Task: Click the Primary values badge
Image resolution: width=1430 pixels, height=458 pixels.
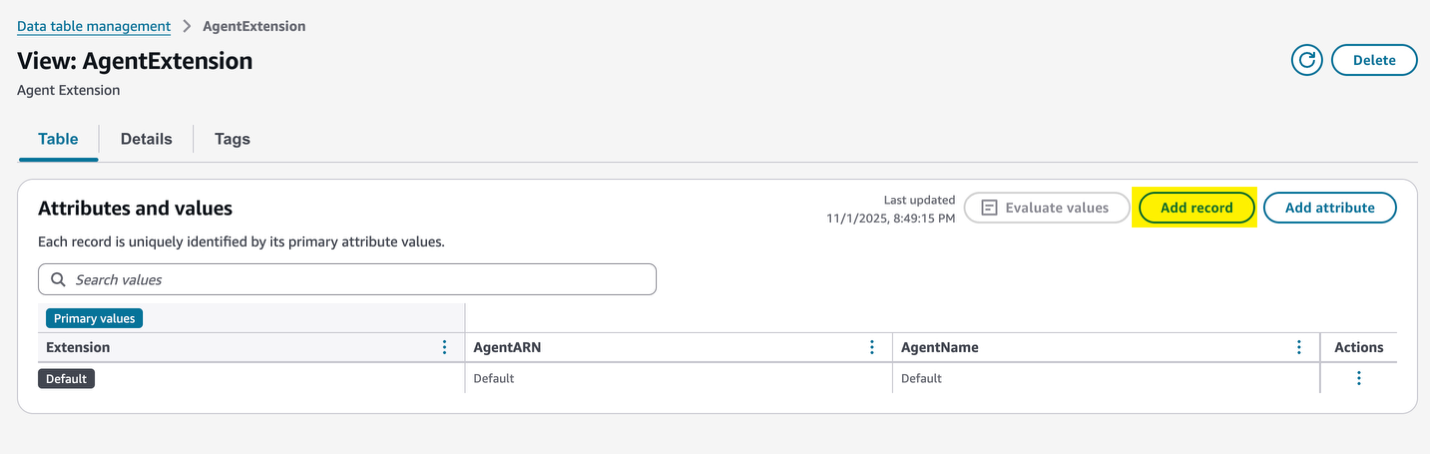Action: [95, 318]
